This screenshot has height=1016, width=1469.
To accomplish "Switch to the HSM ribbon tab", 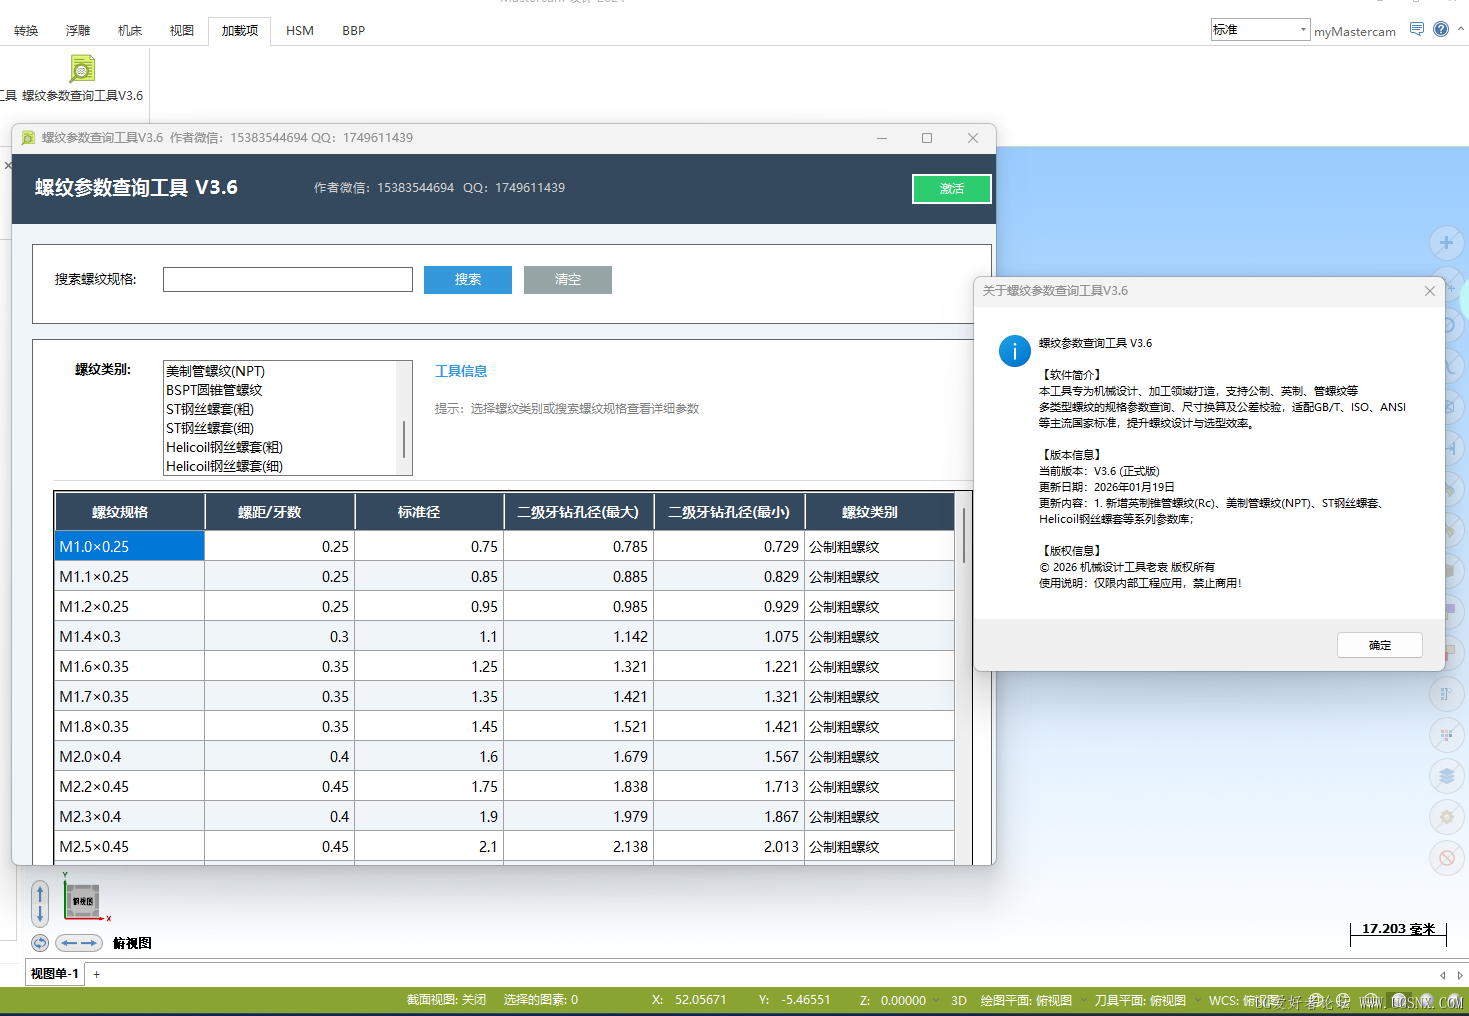I will (x=300, y=31).
